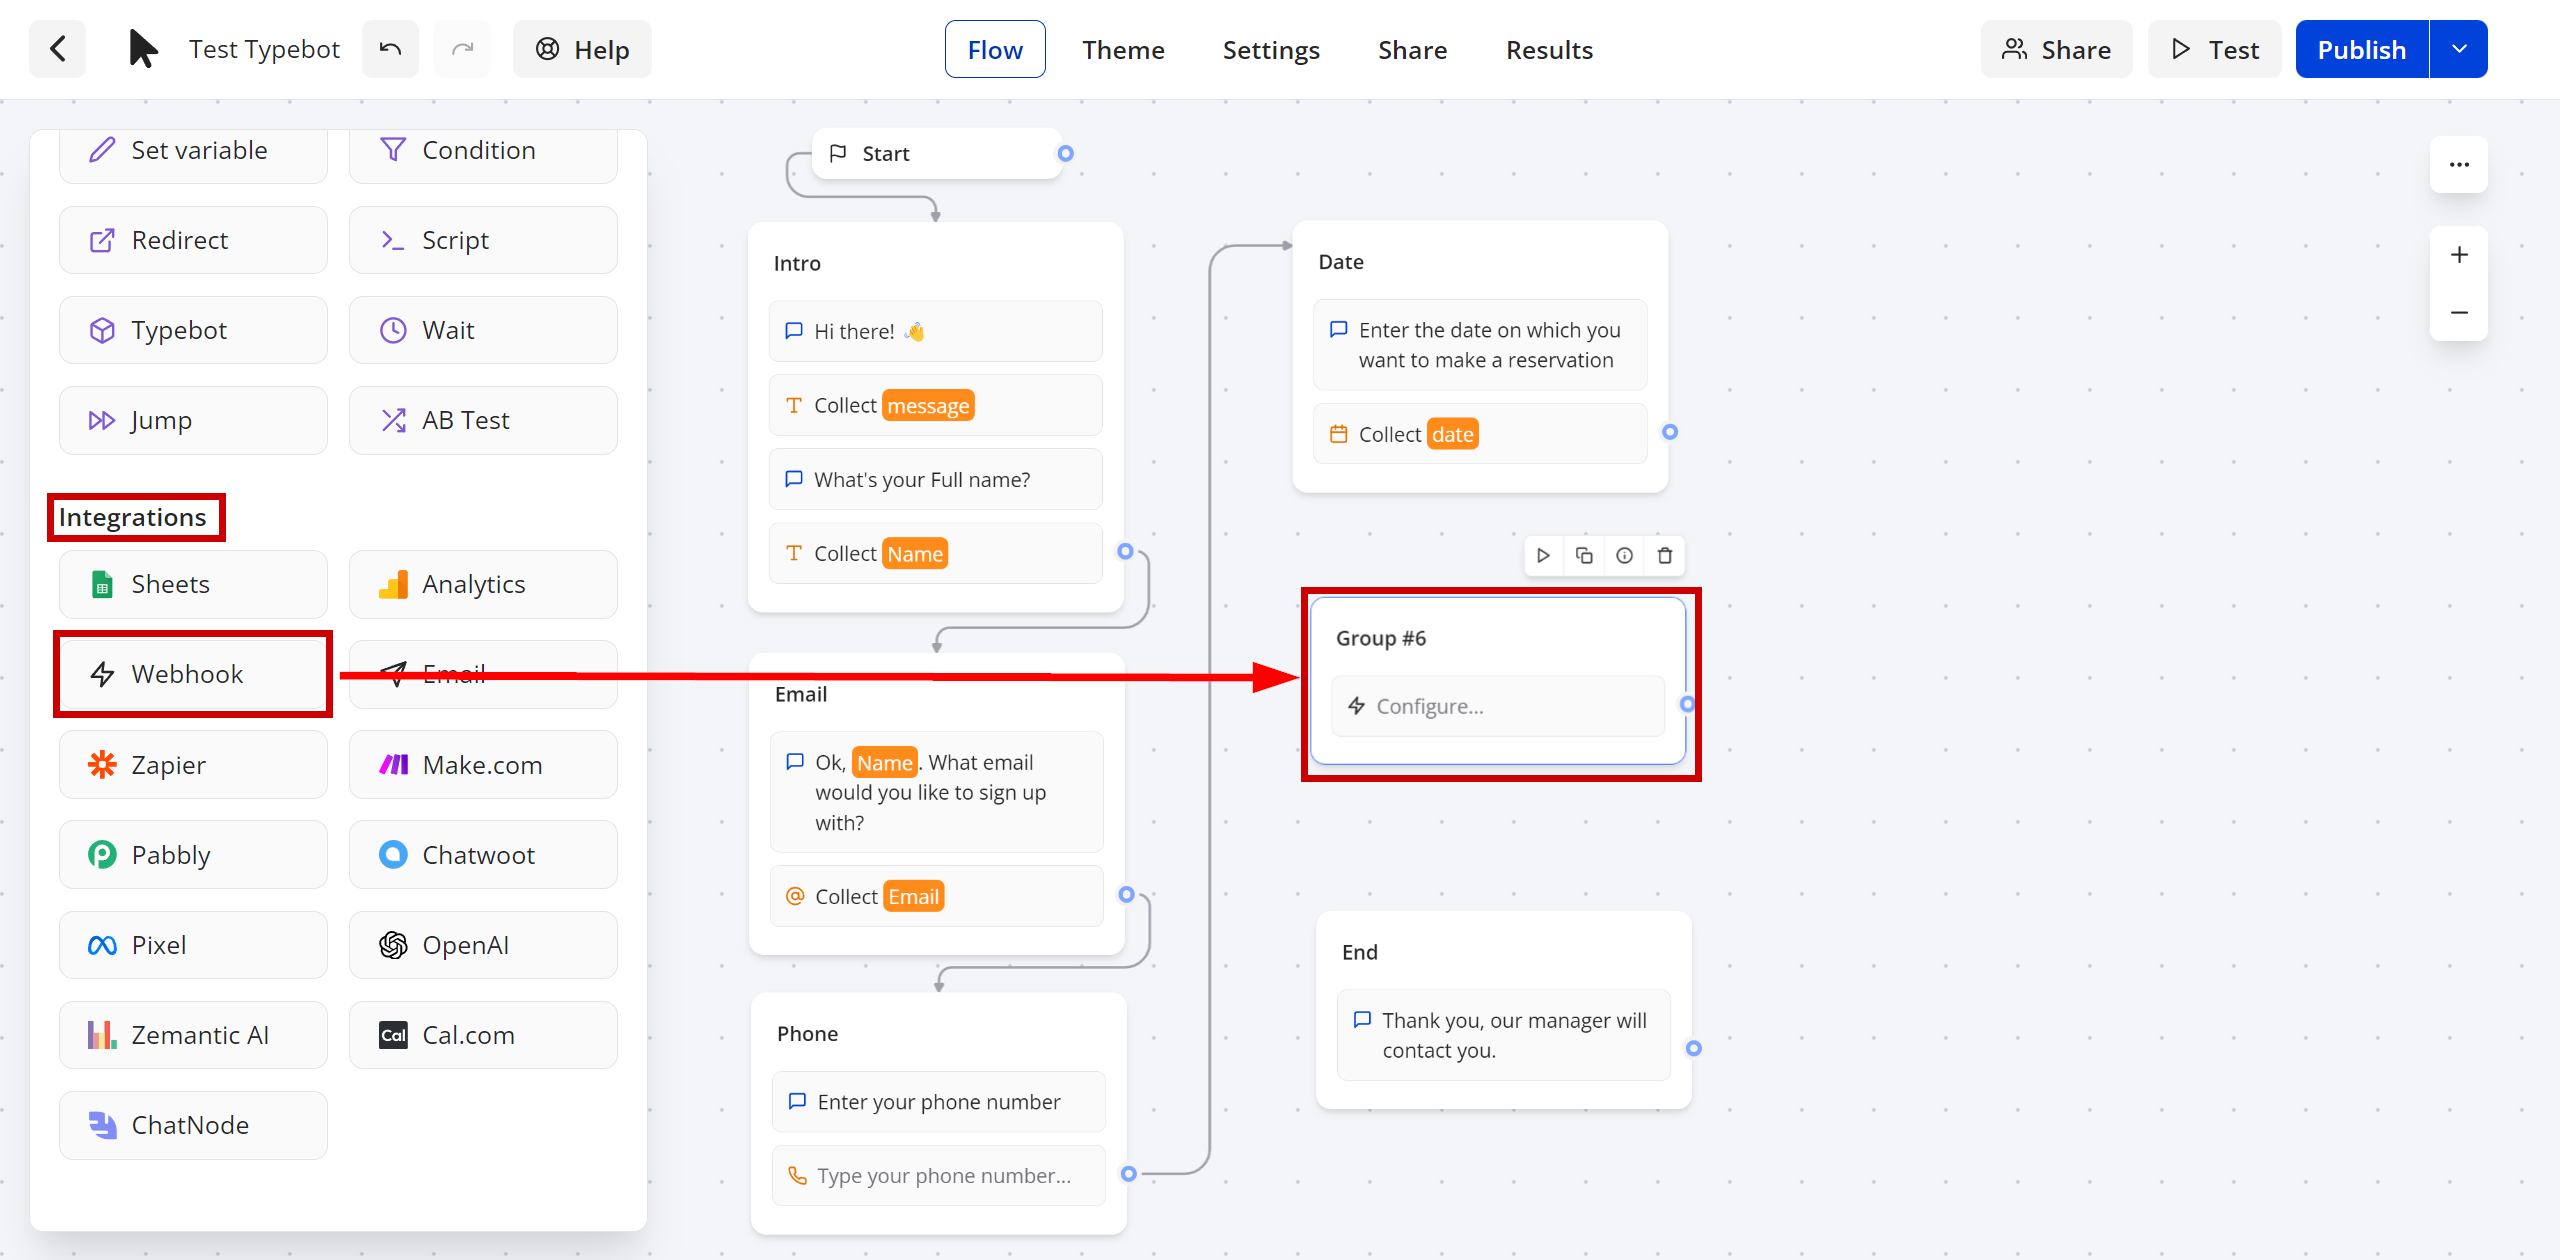Switch to the Theme tab
Screen dimensions: 2560x1260
coord(1123,49)
